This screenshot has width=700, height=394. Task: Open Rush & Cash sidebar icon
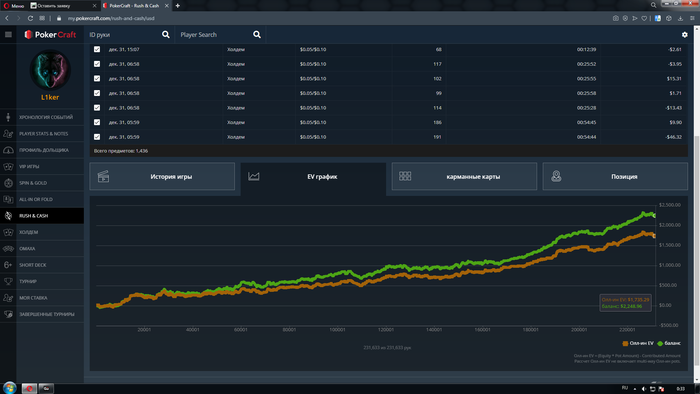coord(8,216)
